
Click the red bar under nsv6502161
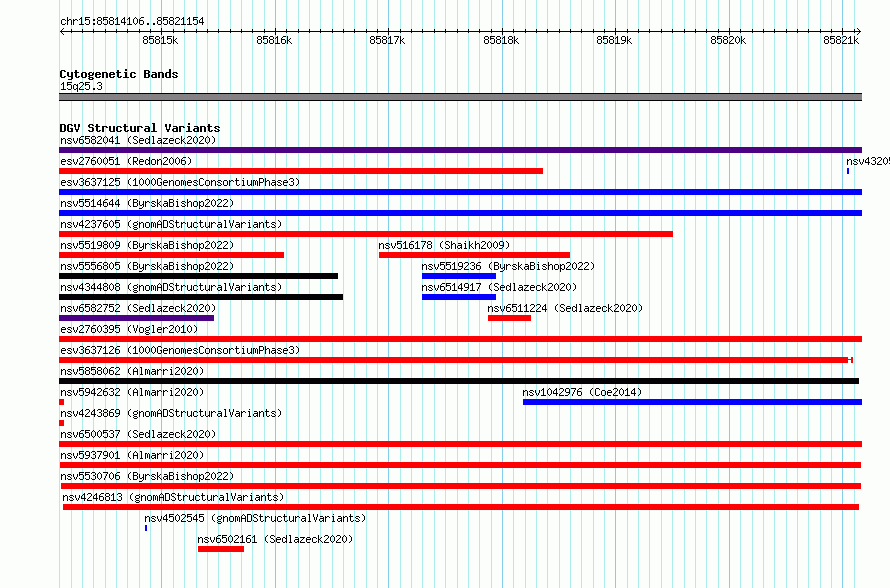point(221,549)
